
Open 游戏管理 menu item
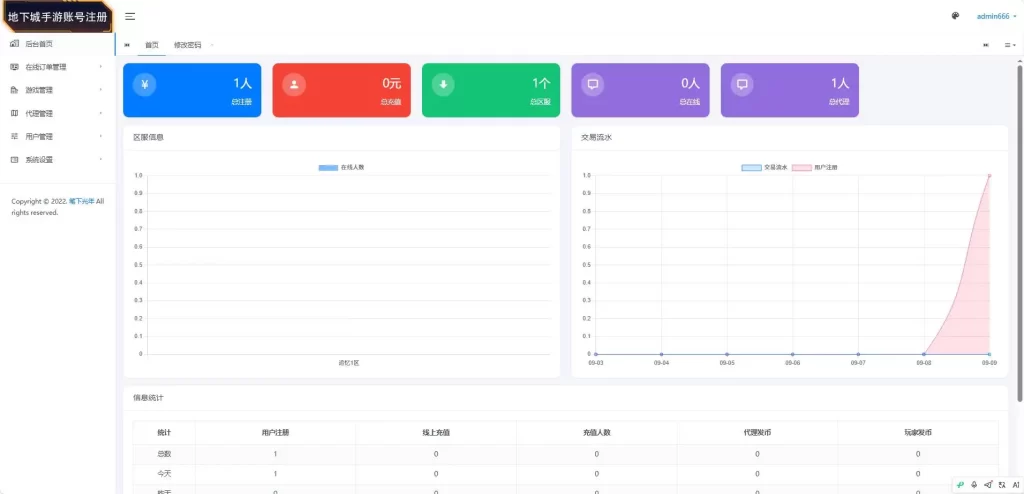pyautogui.click(x=57, y=90)
